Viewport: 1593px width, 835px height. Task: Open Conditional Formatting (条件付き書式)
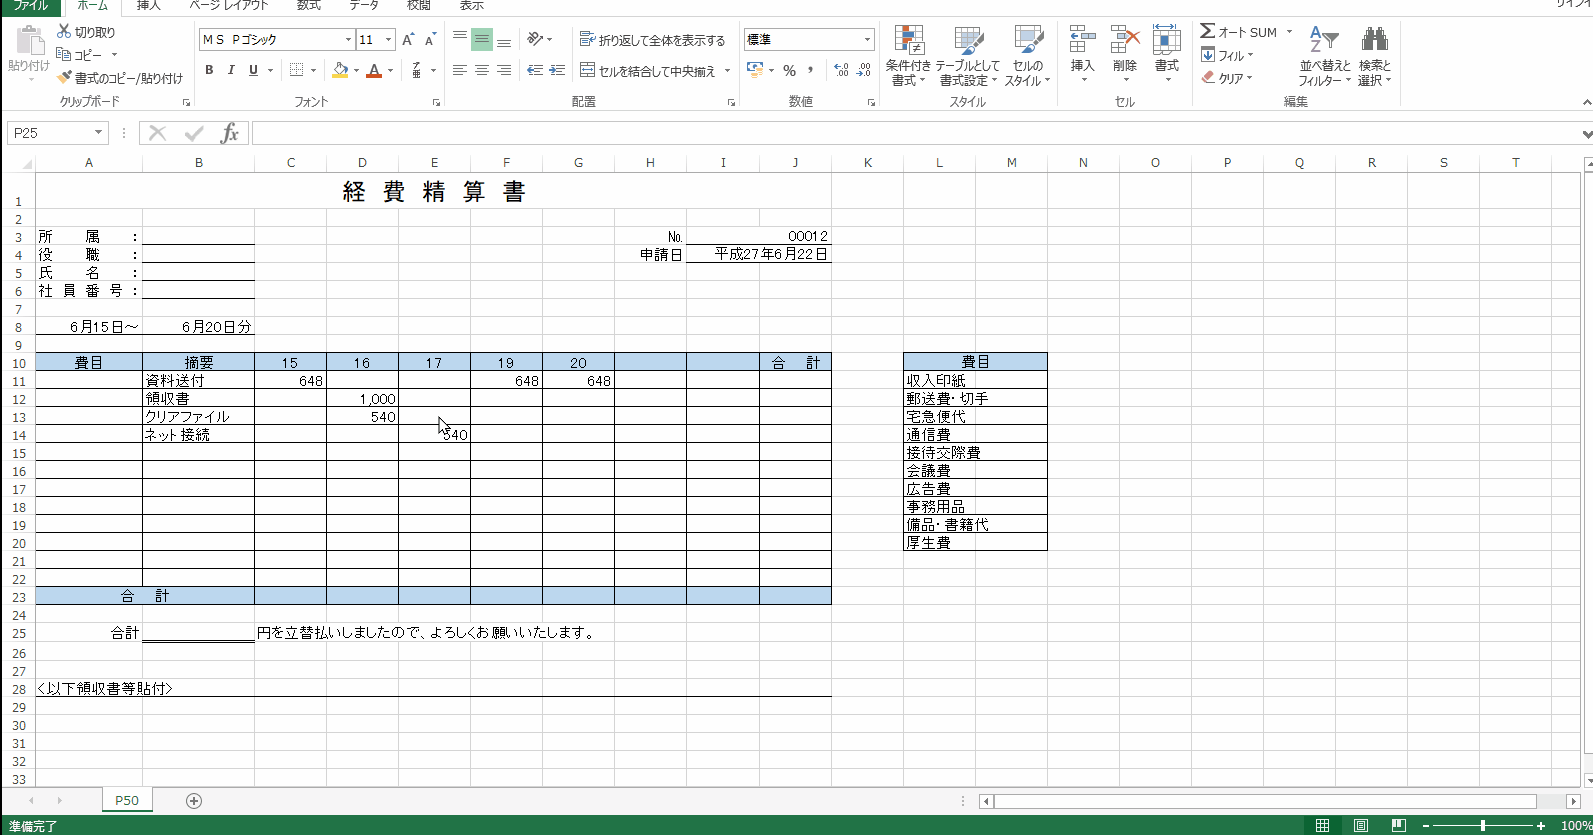[x=908, y=56]
